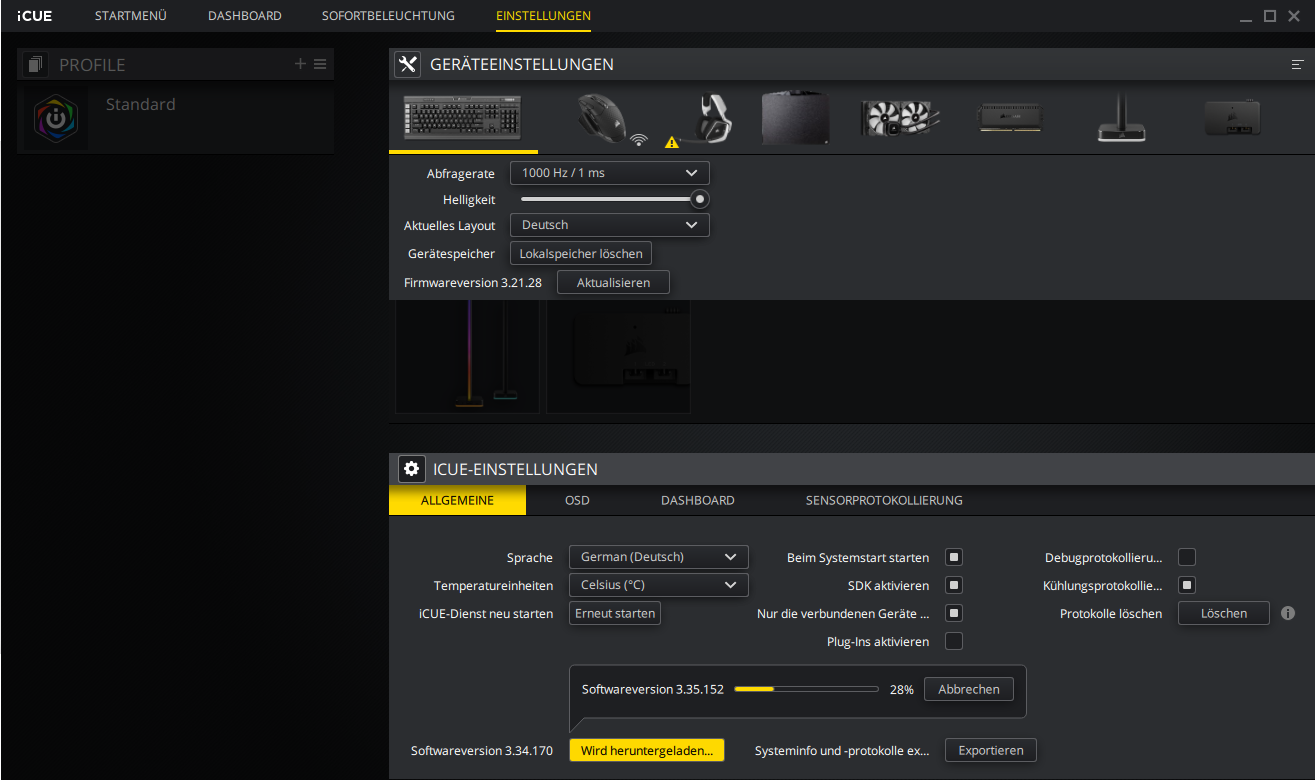1315x780 pixels.
Task: Click the Softwareversion 3.34.170 label
Action: (482, 750)
